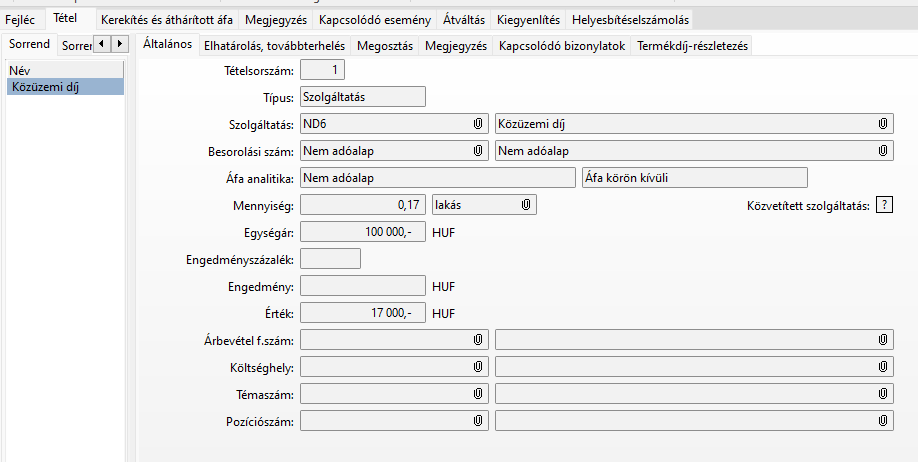The width and height of the screenshot is (918, 462).
Task: Click paperclip icon in Szolgáltatás ND6 field
Action: click(478, 124)
